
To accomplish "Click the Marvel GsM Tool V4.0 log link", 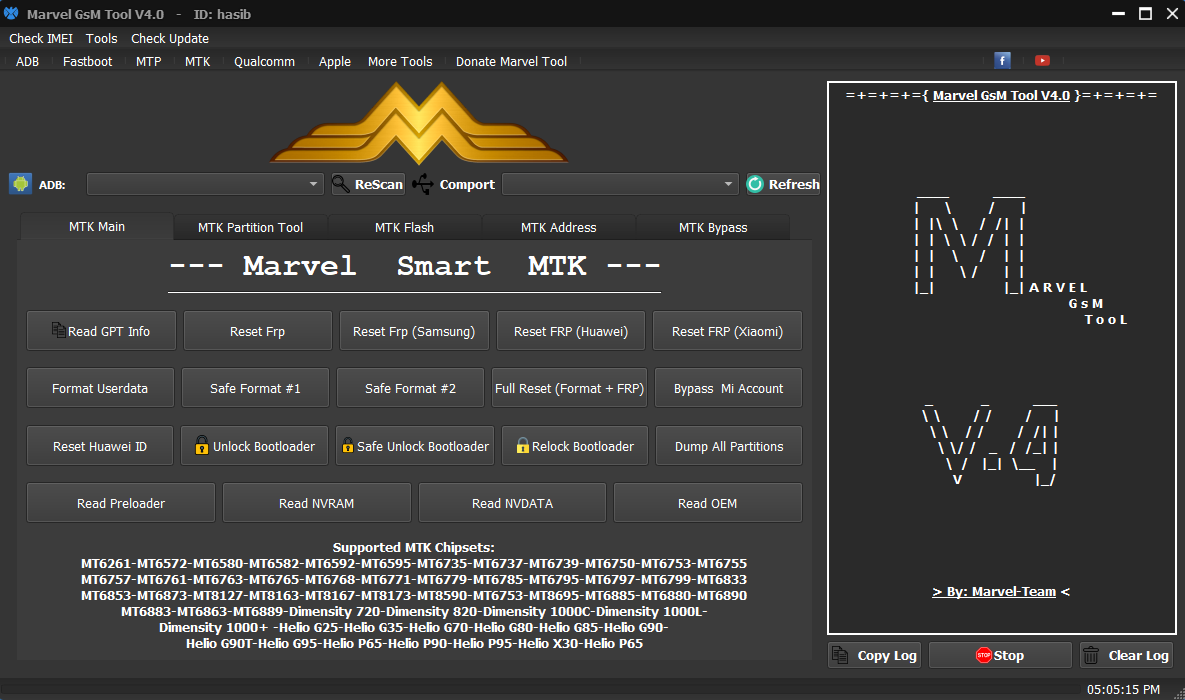I will (x=1001, y=95).
